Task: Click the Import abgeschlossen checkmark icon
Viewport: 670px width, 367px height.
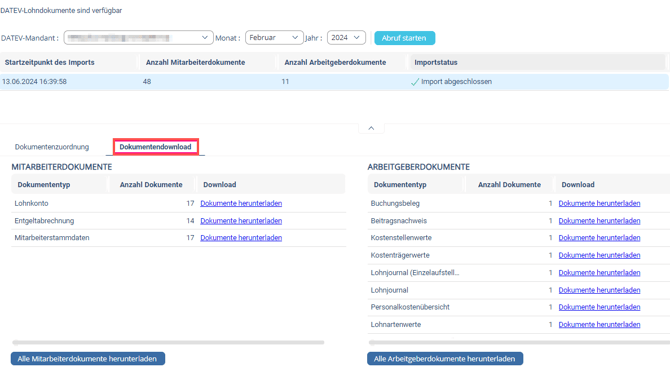Action: (x=414, y=82)
